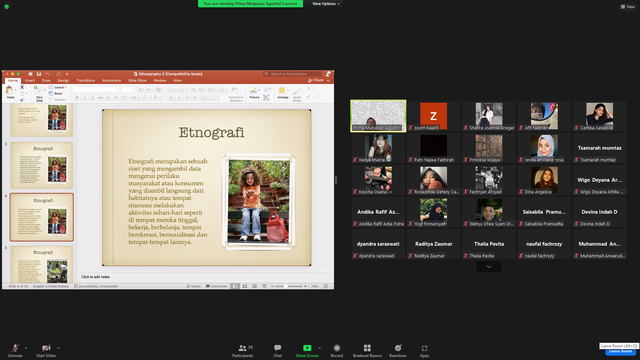Click fit slide to window icon
The image size is (640, 360).
coord(326,286)
